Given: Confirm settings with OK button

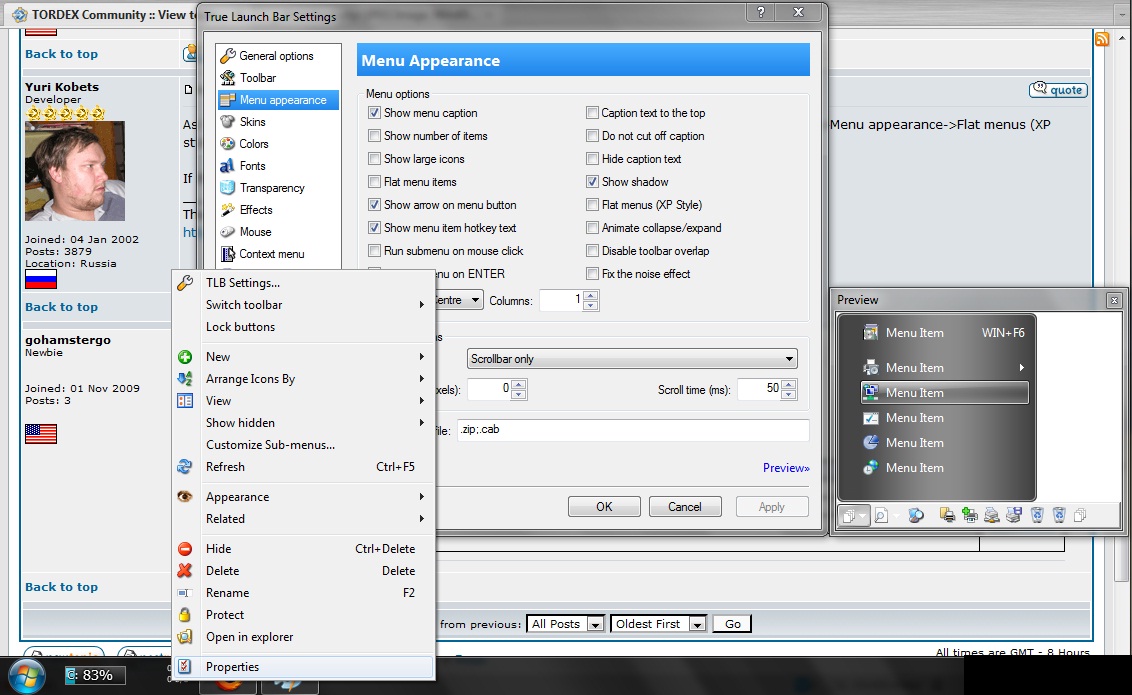Looking at the screenshot, I should (604, 507).
